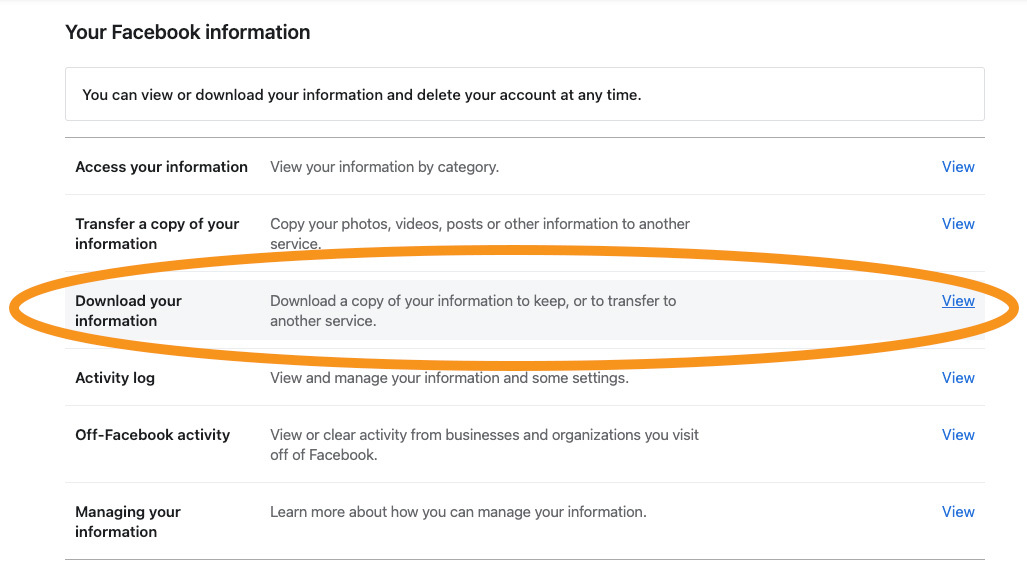Click 'Copy your photos, videos, posts' description text
Image resolution: width=1027 pixels, height=561 pixels.
[480, 224]
